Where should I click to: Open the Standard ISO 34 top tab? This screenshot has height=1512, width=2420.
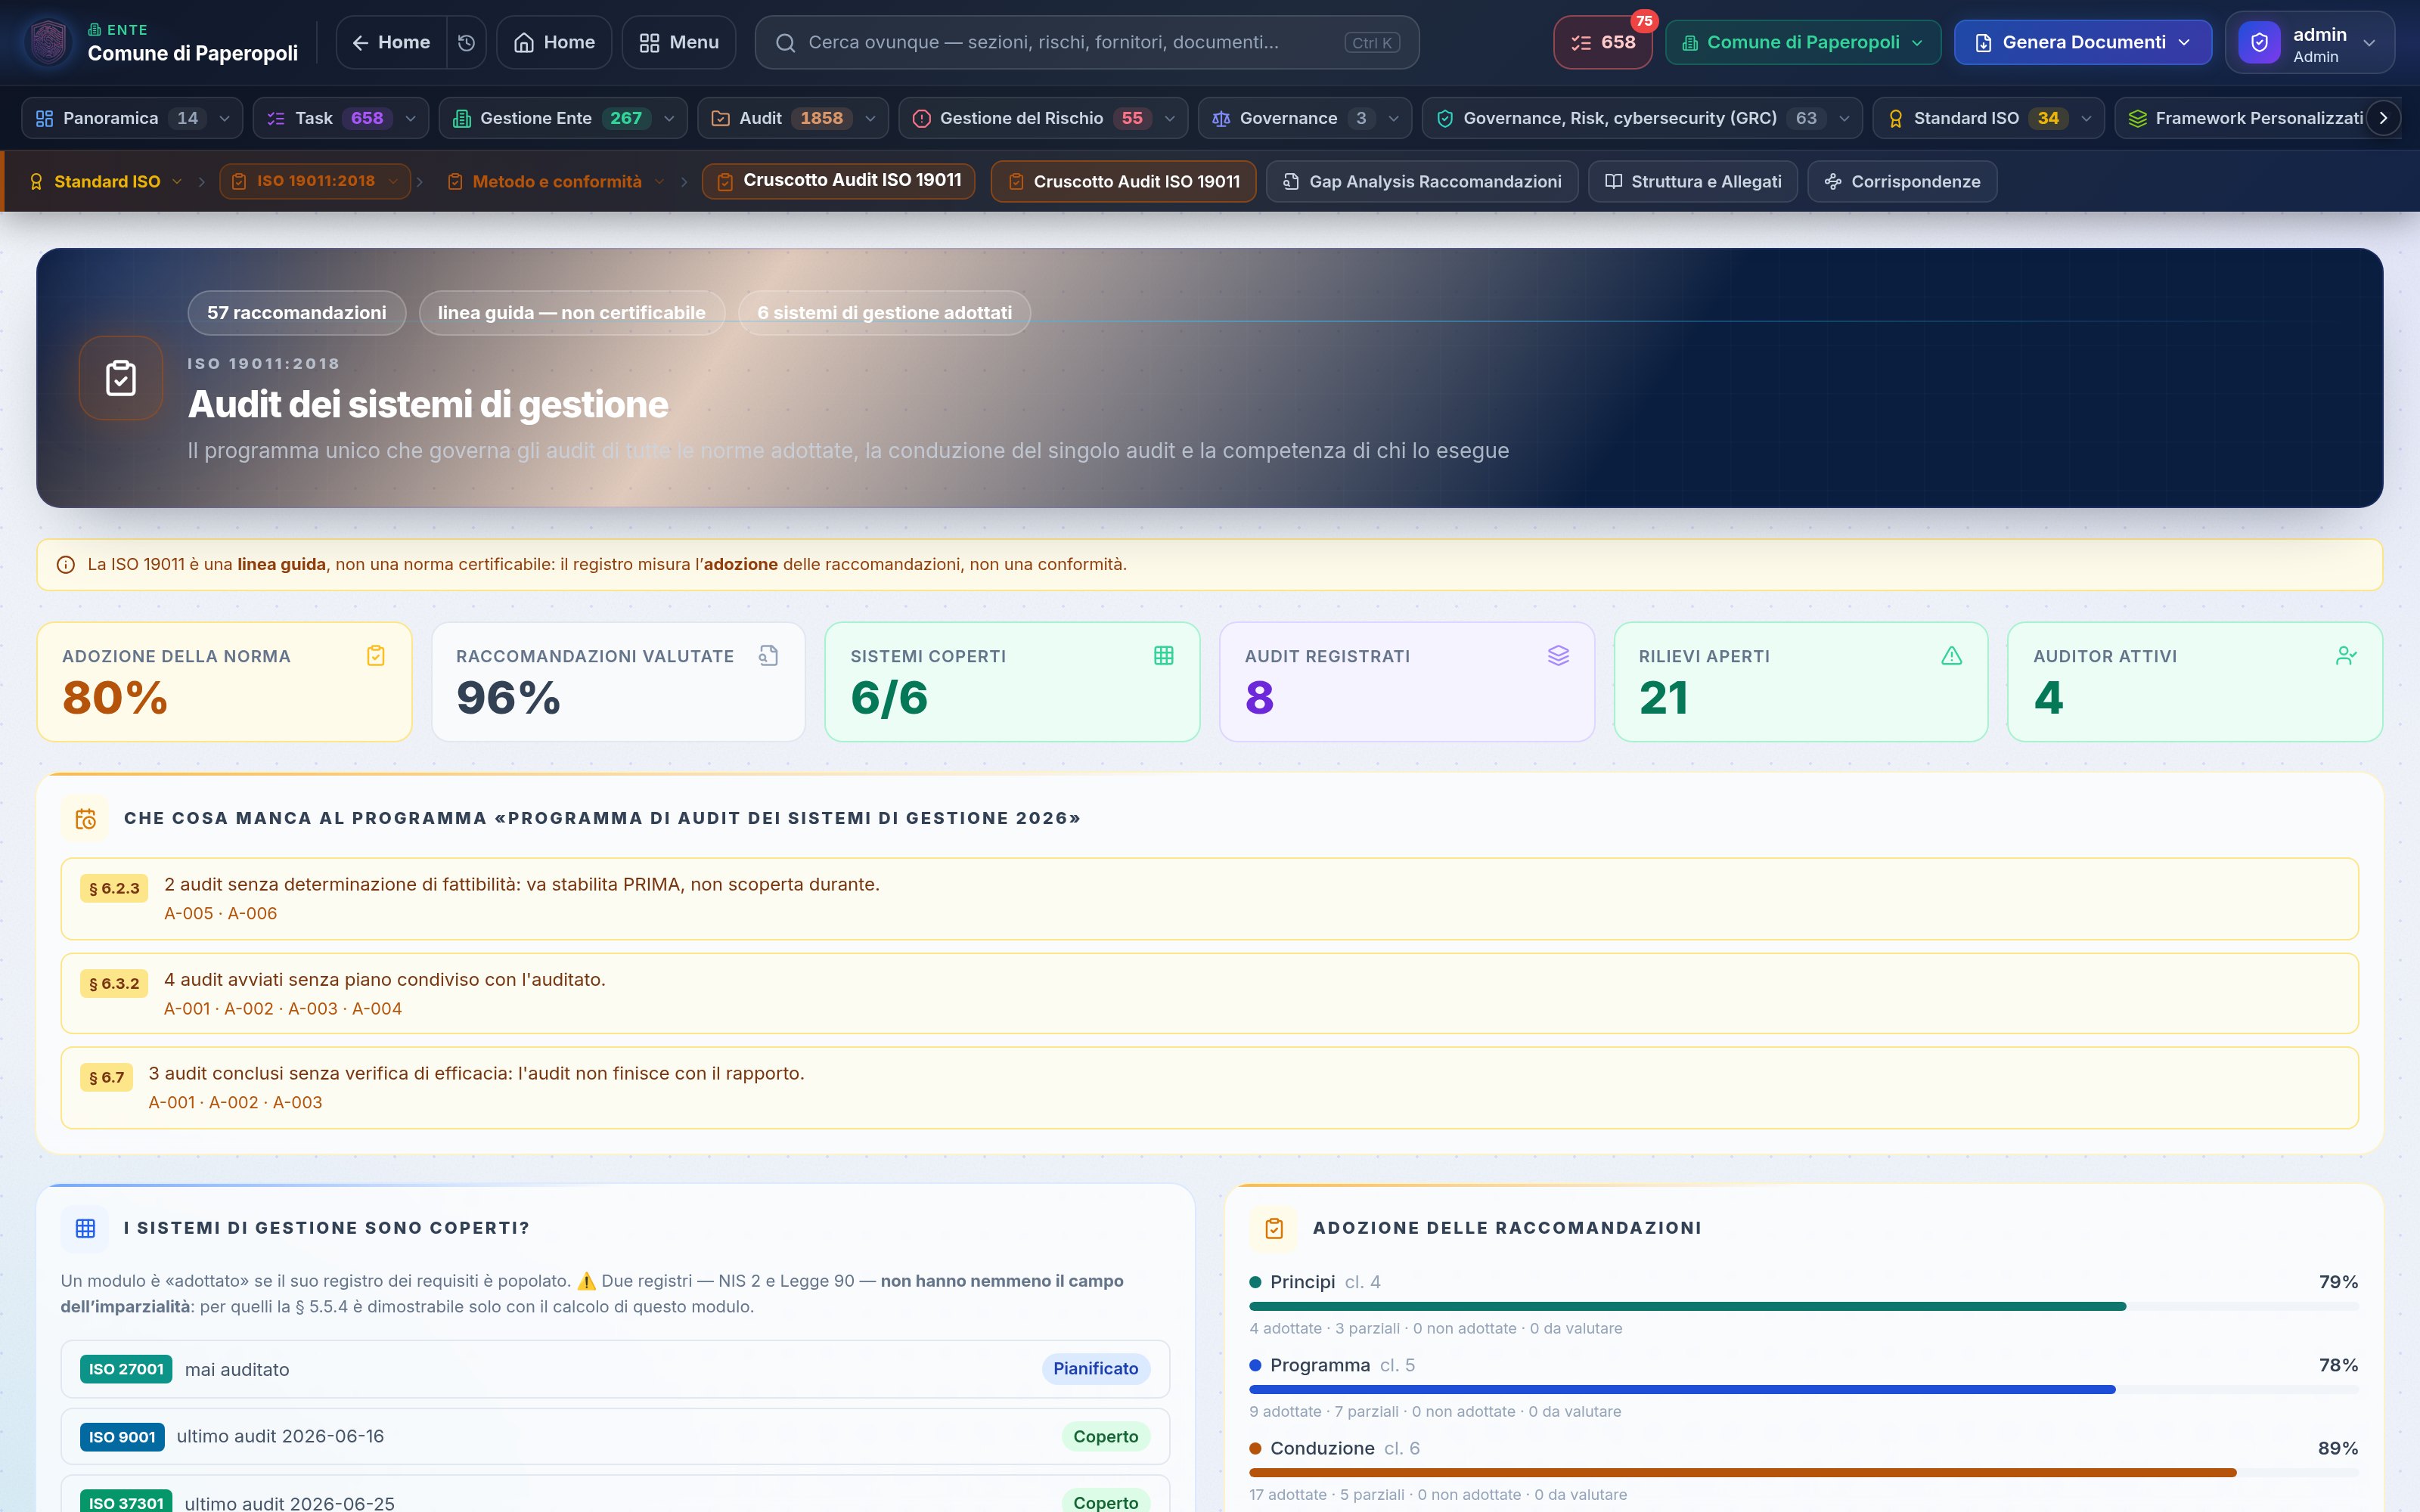pos(1987,119)
